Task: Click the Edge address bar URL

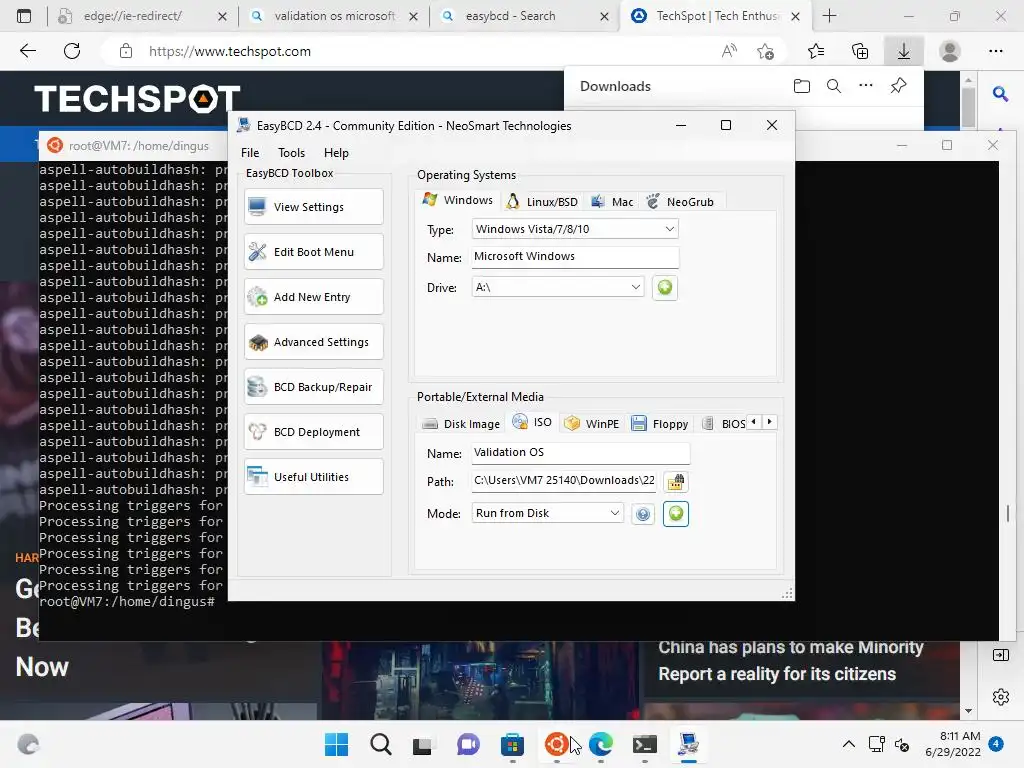Action: click(x=230, y=52)
